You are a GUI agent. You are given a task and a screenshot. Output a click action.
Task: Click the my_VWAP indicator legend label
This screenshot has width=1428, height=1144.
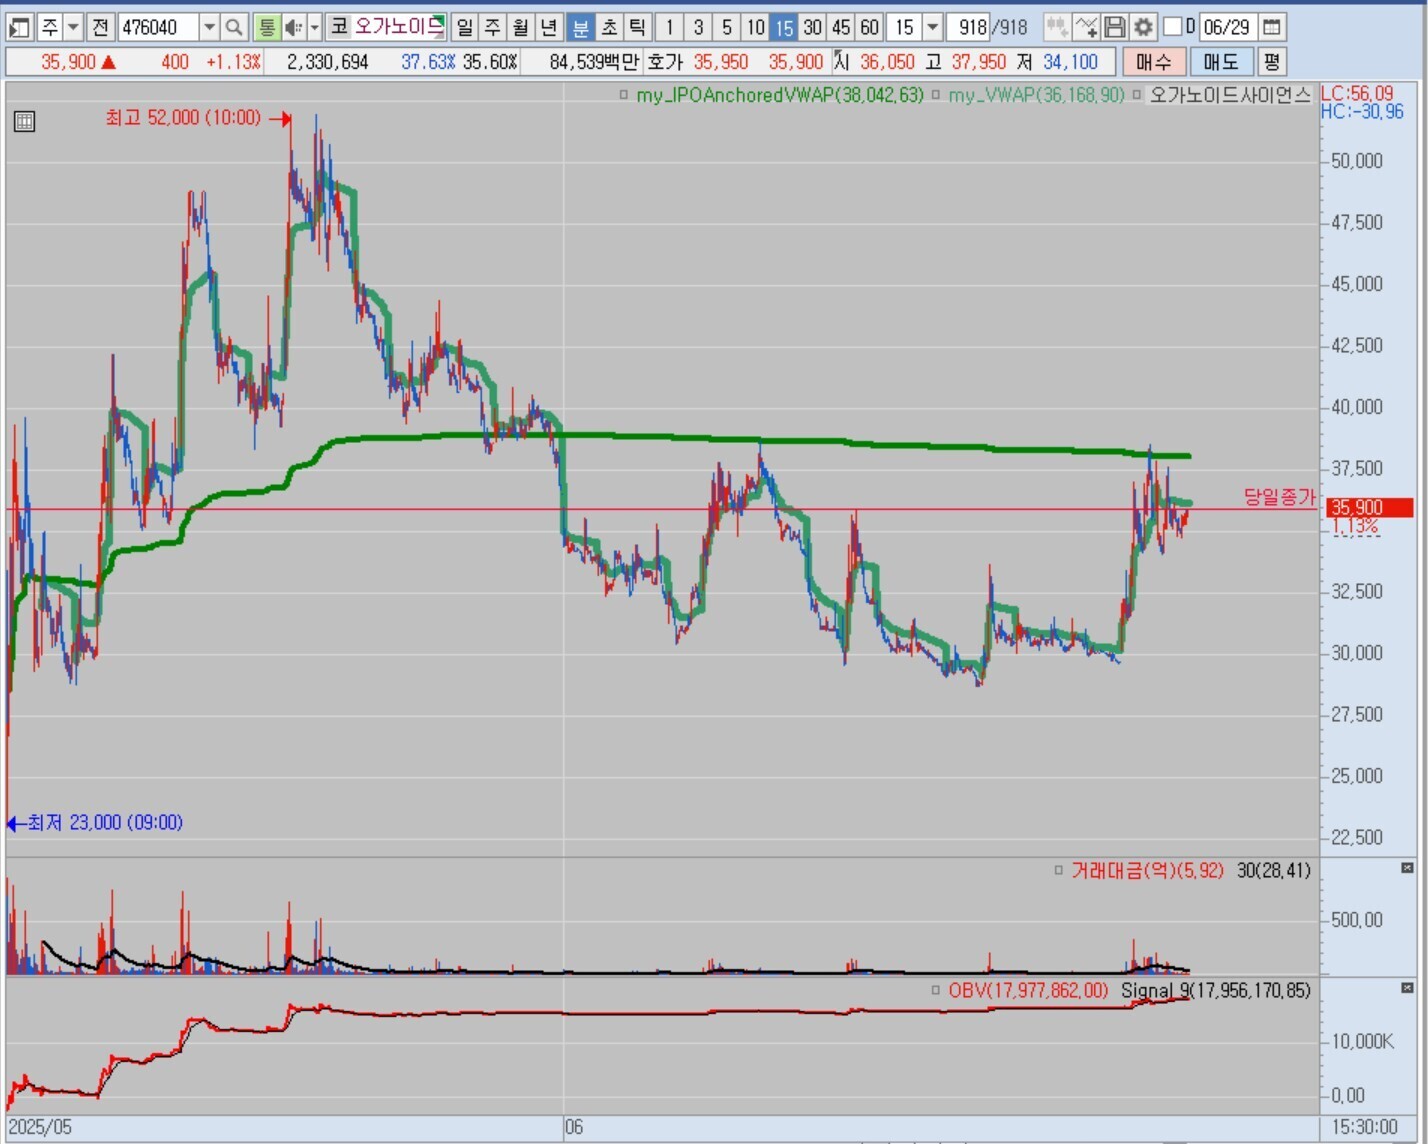click(1036, 96)
